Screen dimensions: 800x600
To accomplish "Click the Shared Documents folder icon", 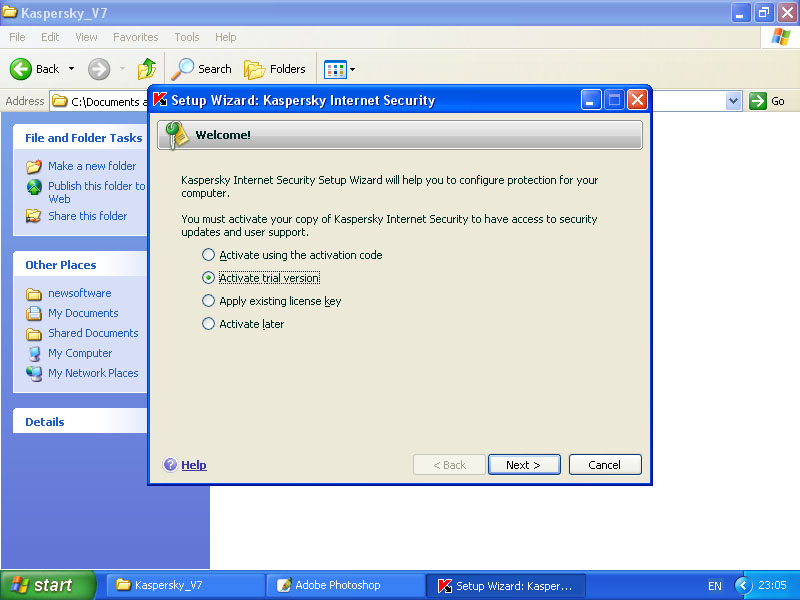I will [34, 334].
